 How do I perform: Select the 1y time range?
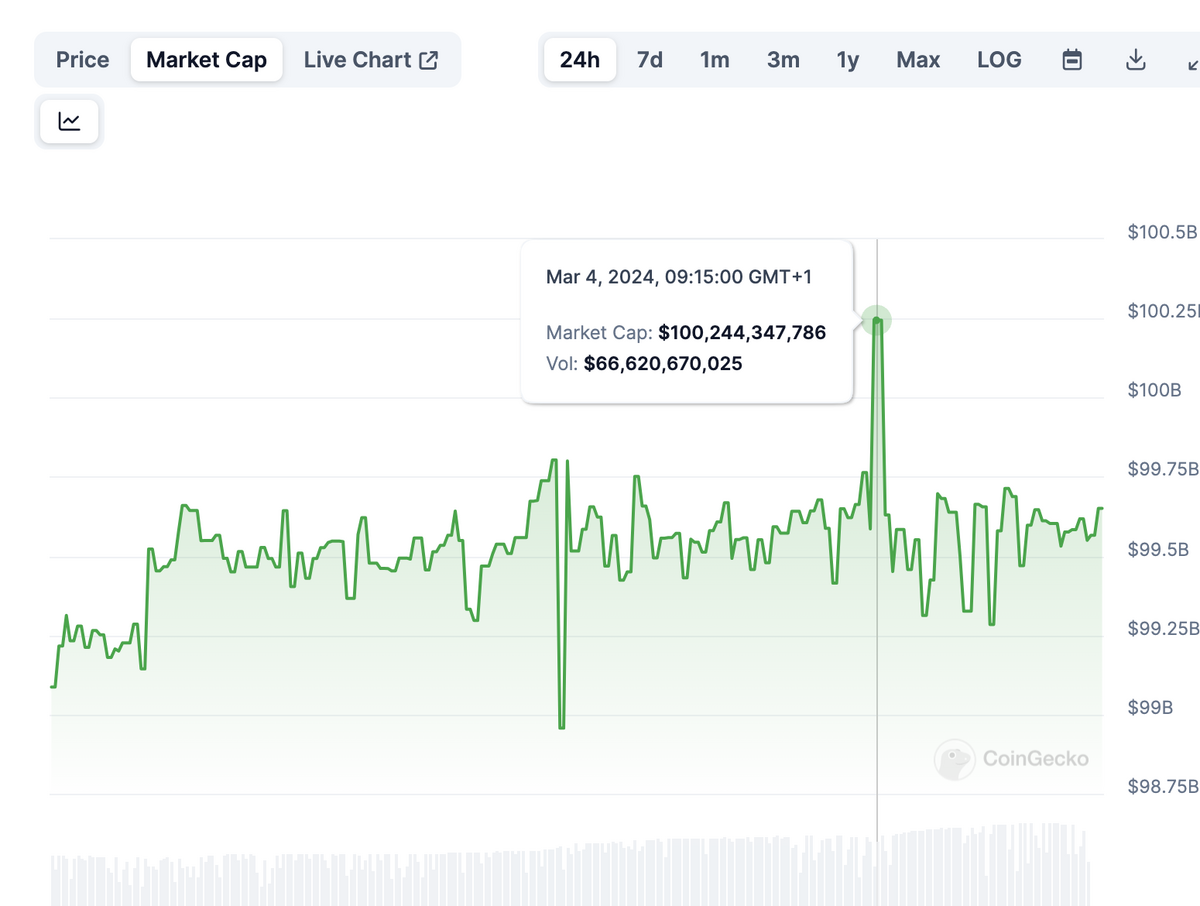coord(848,60)
